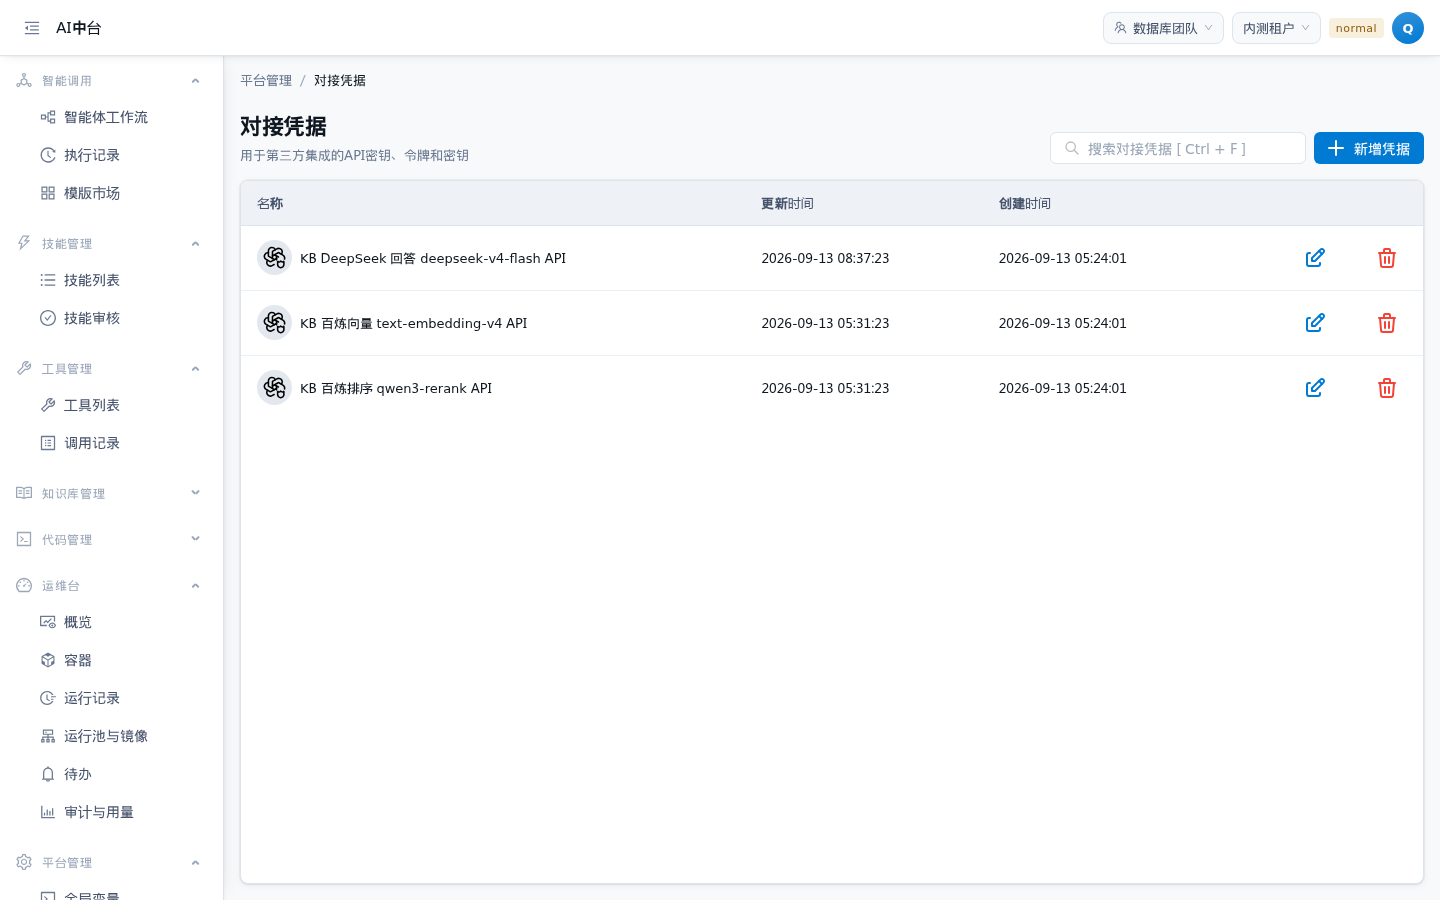Click the KB DeepSeek row logo icon
The height and width of the screenshot is (900, 1440).
point(274,258)
